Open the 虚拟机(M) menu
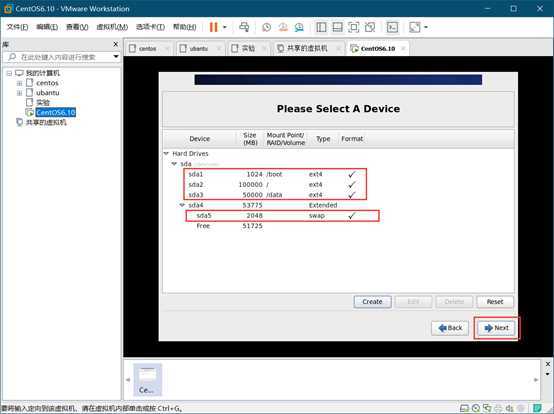This screenshot has height=414, width=554. [x=112, y=27]
